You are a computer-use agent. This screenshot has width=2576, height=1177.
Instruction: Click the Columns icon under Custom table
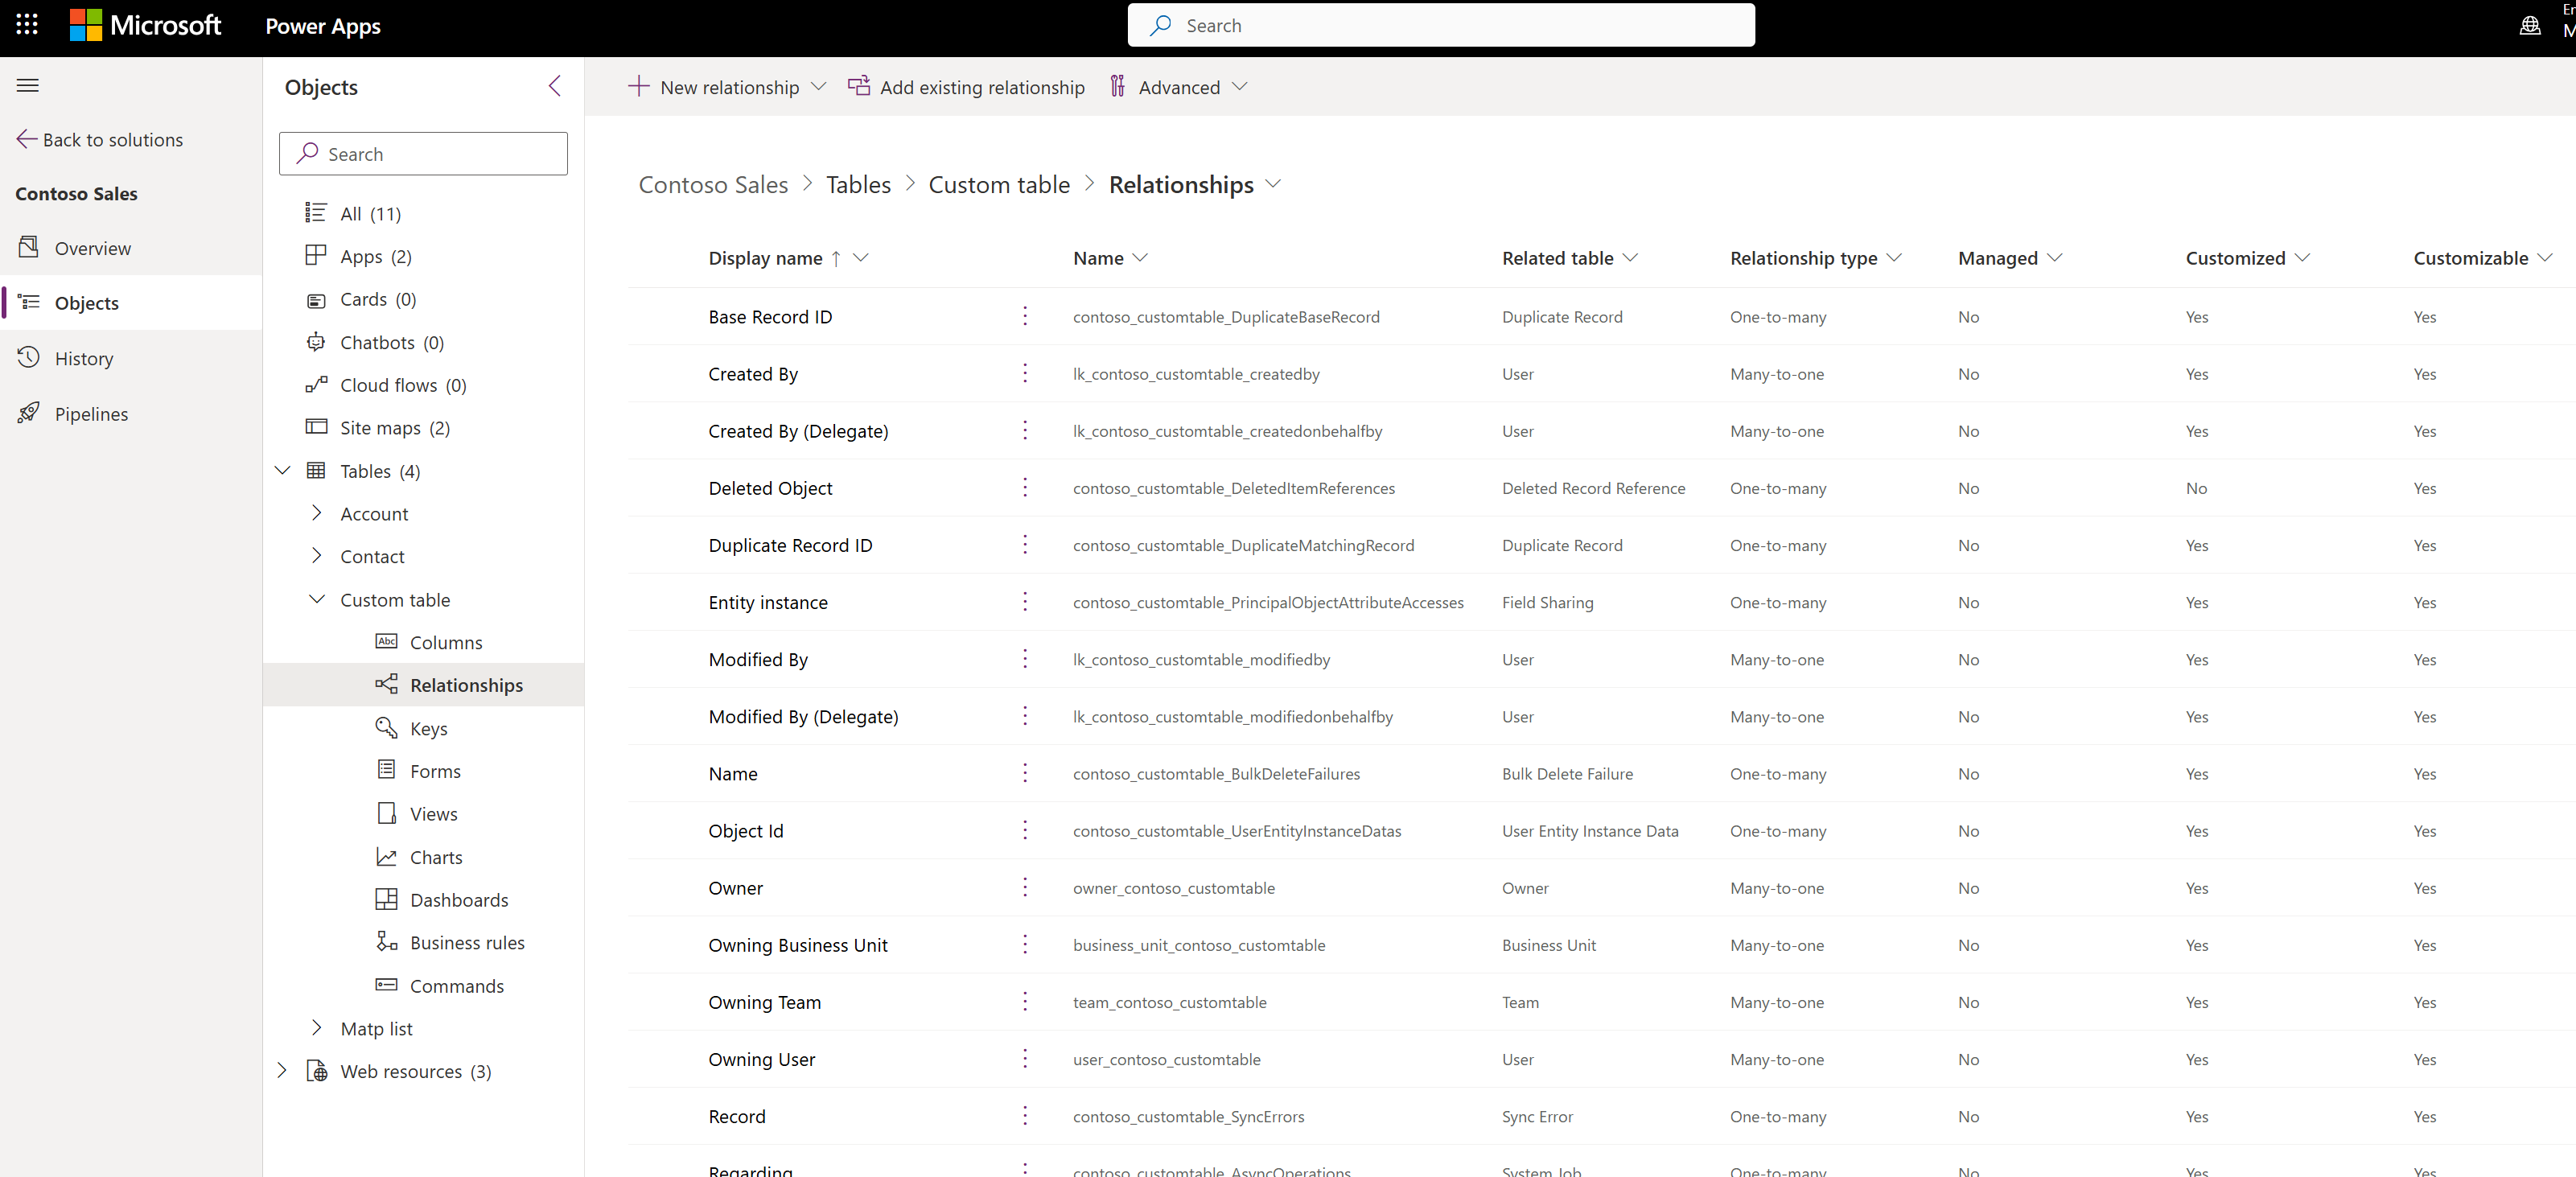(x=385, y=641)
